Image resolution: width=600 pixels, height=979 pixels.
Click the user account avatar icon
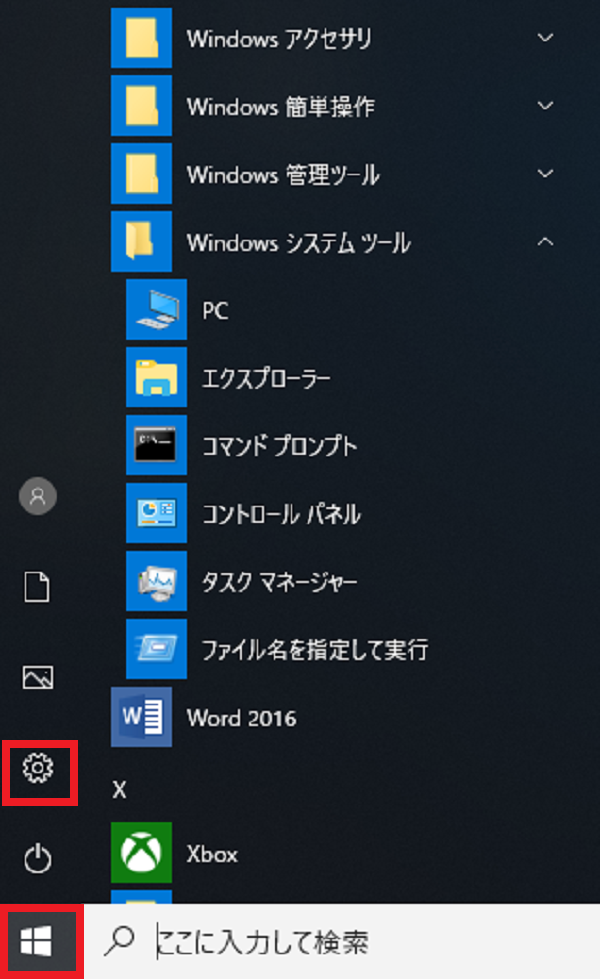click(38, 496)
